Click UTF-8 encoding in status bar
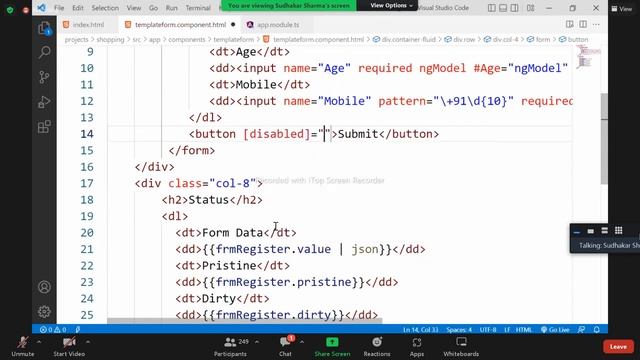Screen dimensions: 640x360 coord(488,329)
